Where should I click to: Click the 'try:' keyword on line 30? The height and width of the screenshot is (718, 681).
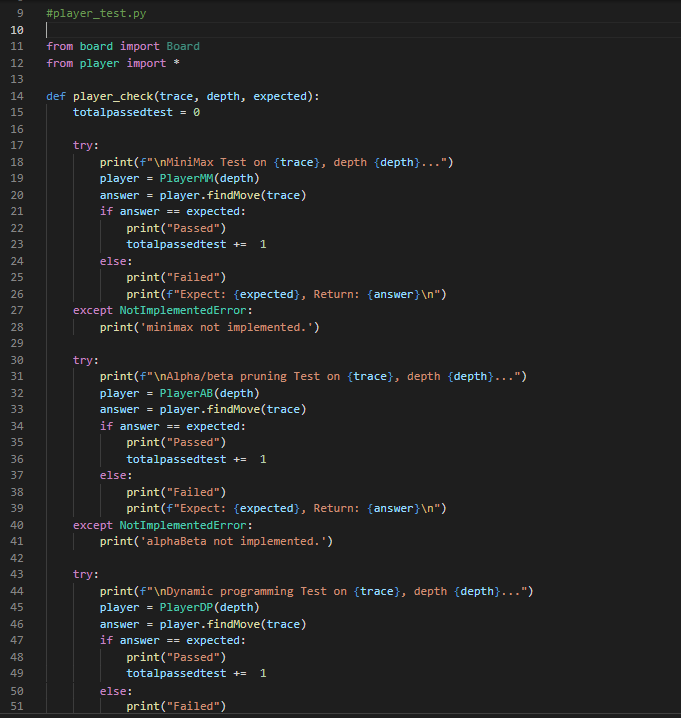pyautogui.click(x=86, y=360)
